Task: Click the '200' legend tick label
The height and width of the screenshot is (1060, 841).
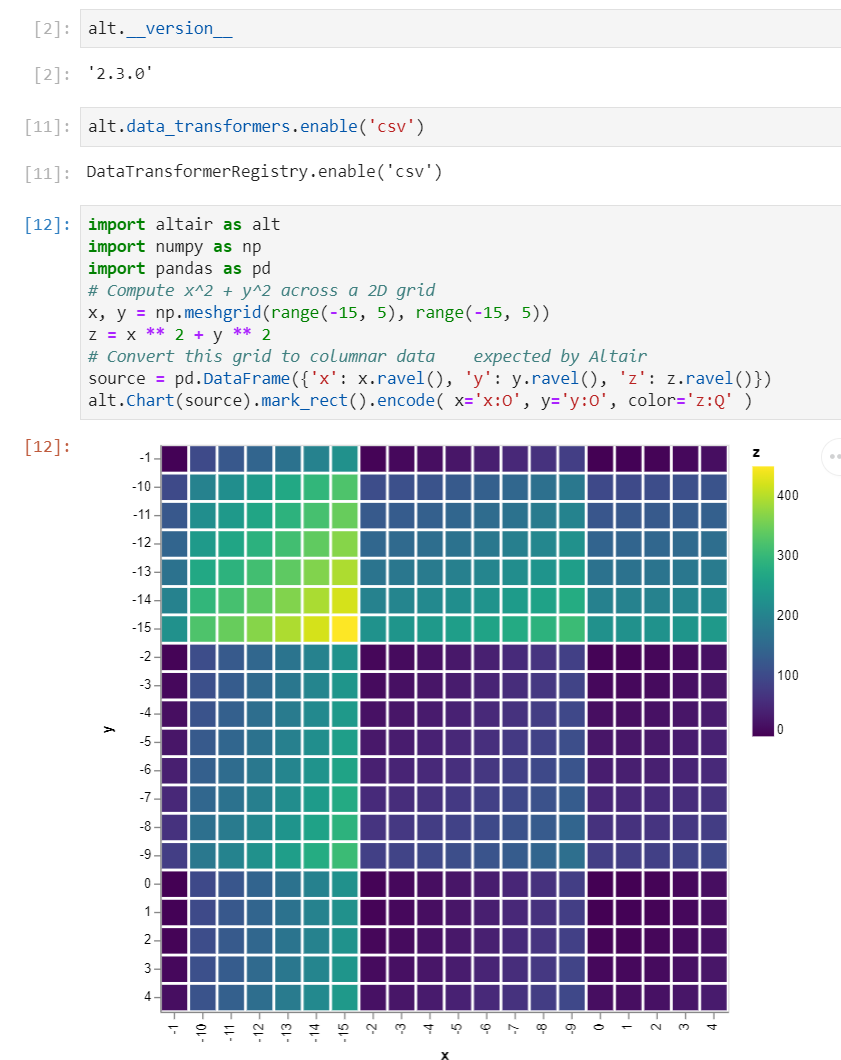Action: pyautogui.click(x=788, y=616)
